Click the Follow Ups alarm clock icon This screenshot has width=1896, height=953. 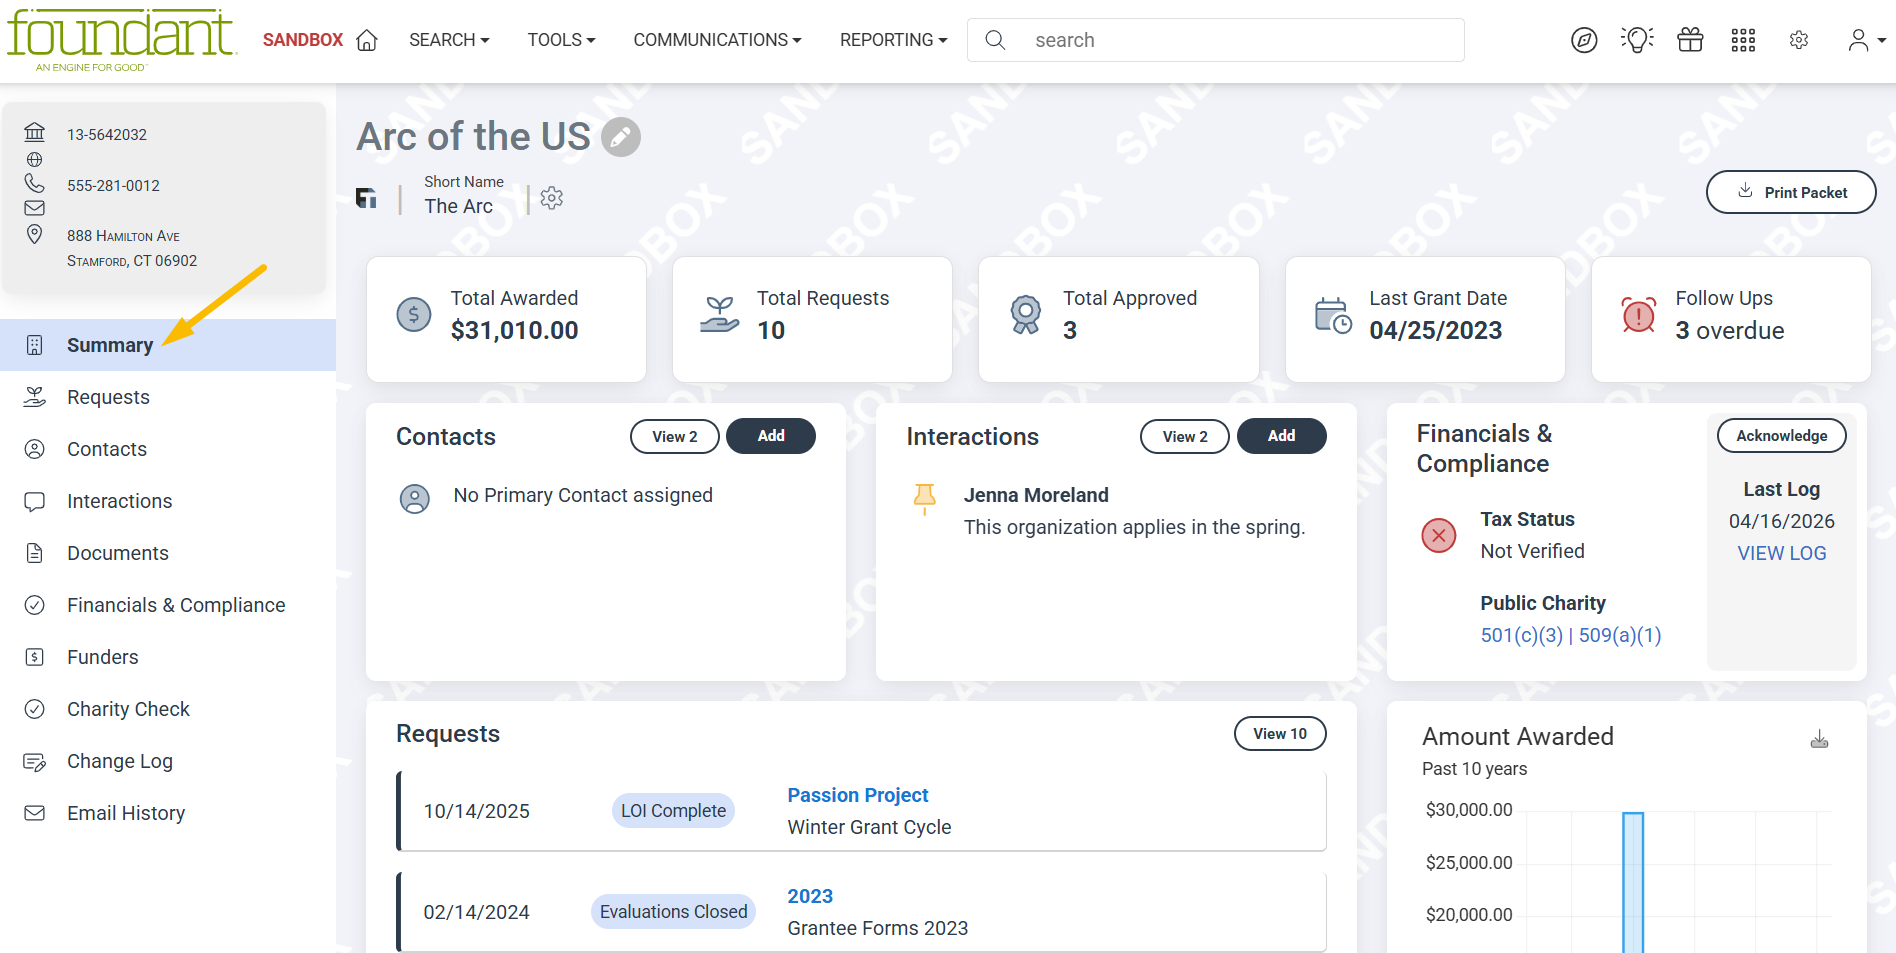pos(1639,315)
